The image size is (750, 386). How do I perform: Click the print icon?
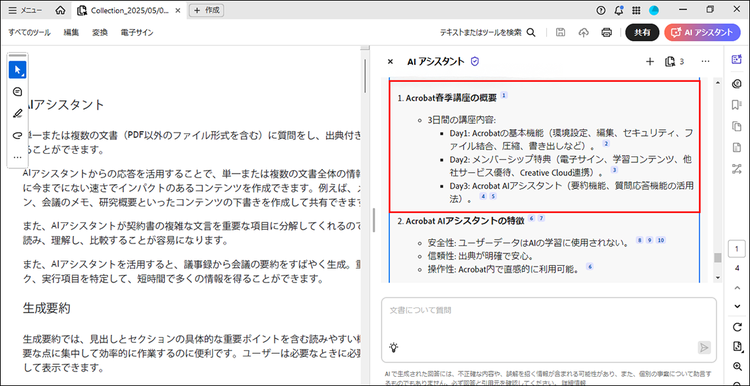[x=607, y=33]
